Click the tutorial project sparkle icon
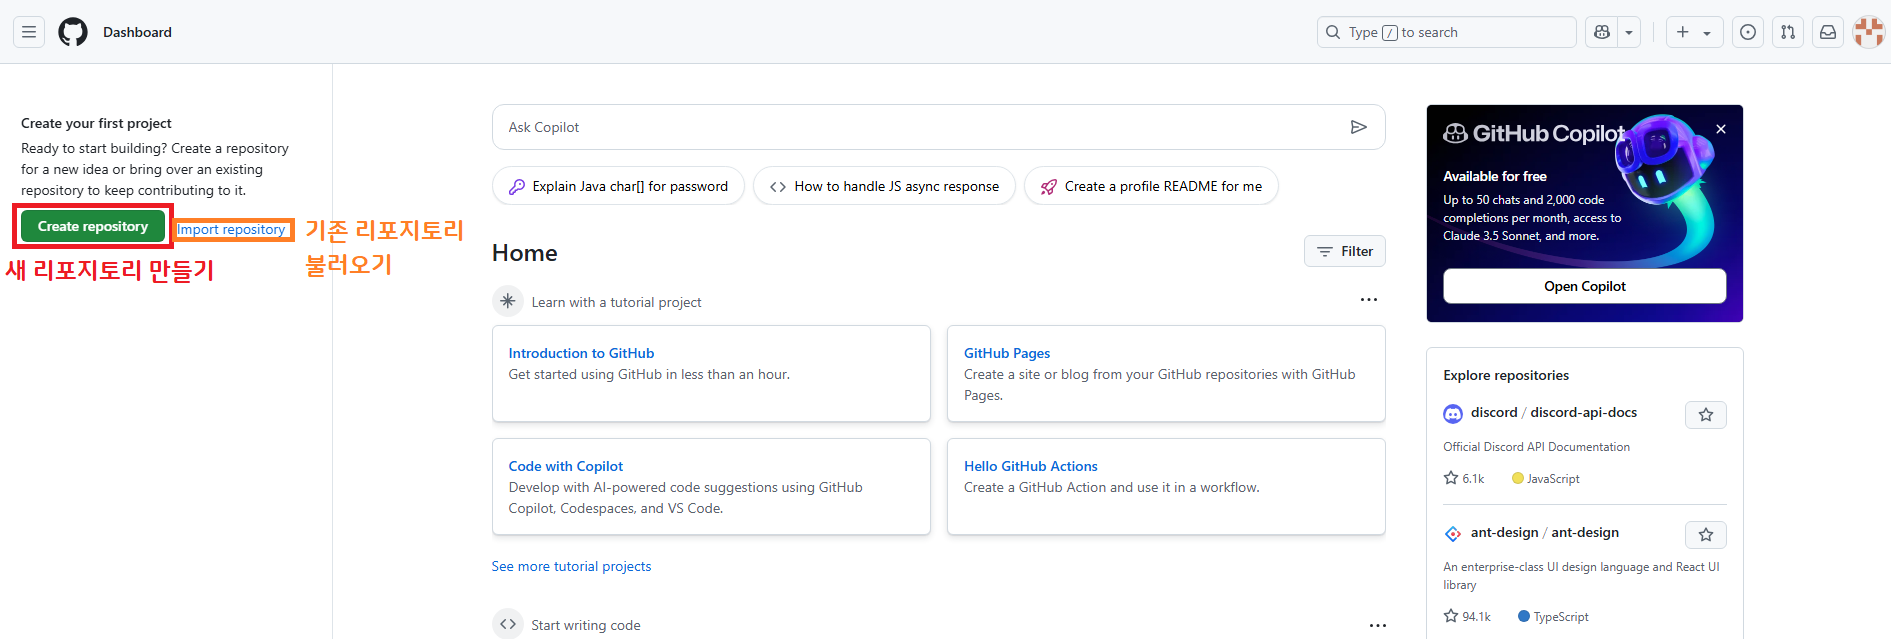The width and height of the screenshot is (1891, 639). (x=508, y=301)
